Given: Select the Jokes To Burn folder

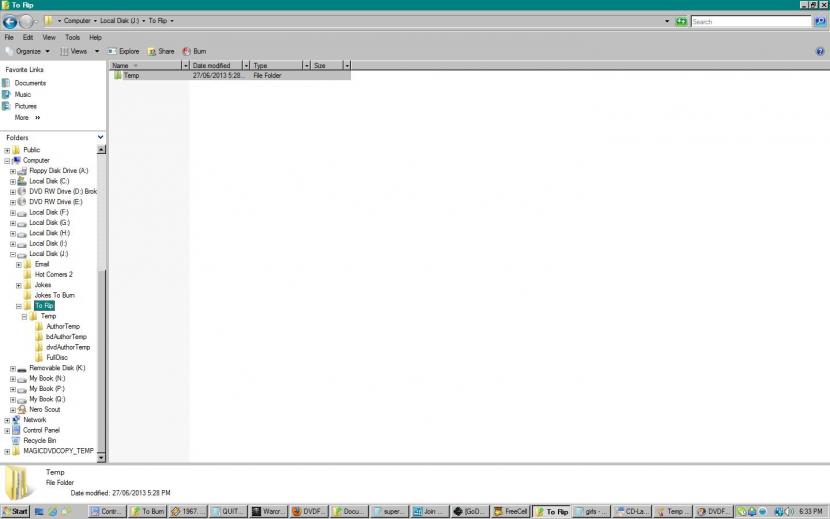Looking at the screenshot, I should 55,295.
